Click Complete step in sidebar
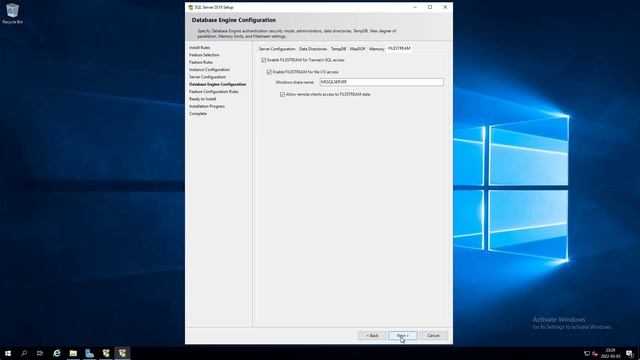640x360 pixels. pos(198,114)
